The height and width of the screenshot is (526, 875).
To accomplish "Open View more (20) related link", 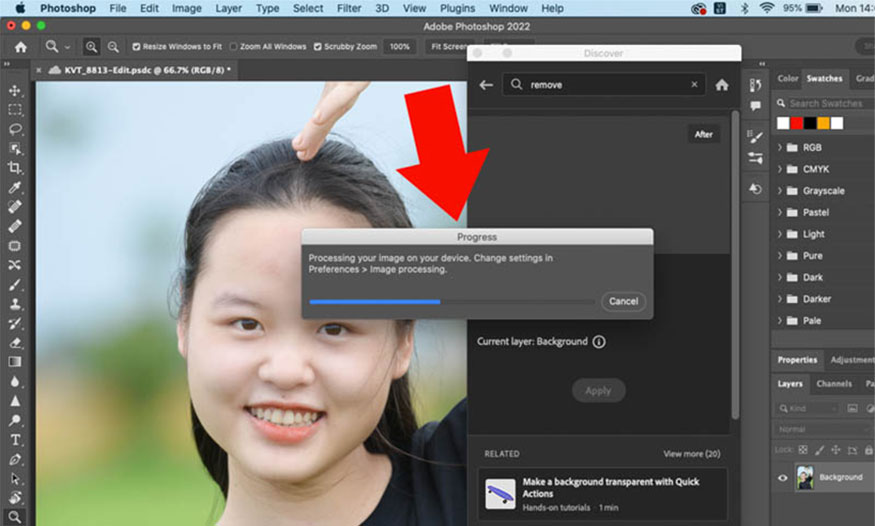I will [691, 454].
